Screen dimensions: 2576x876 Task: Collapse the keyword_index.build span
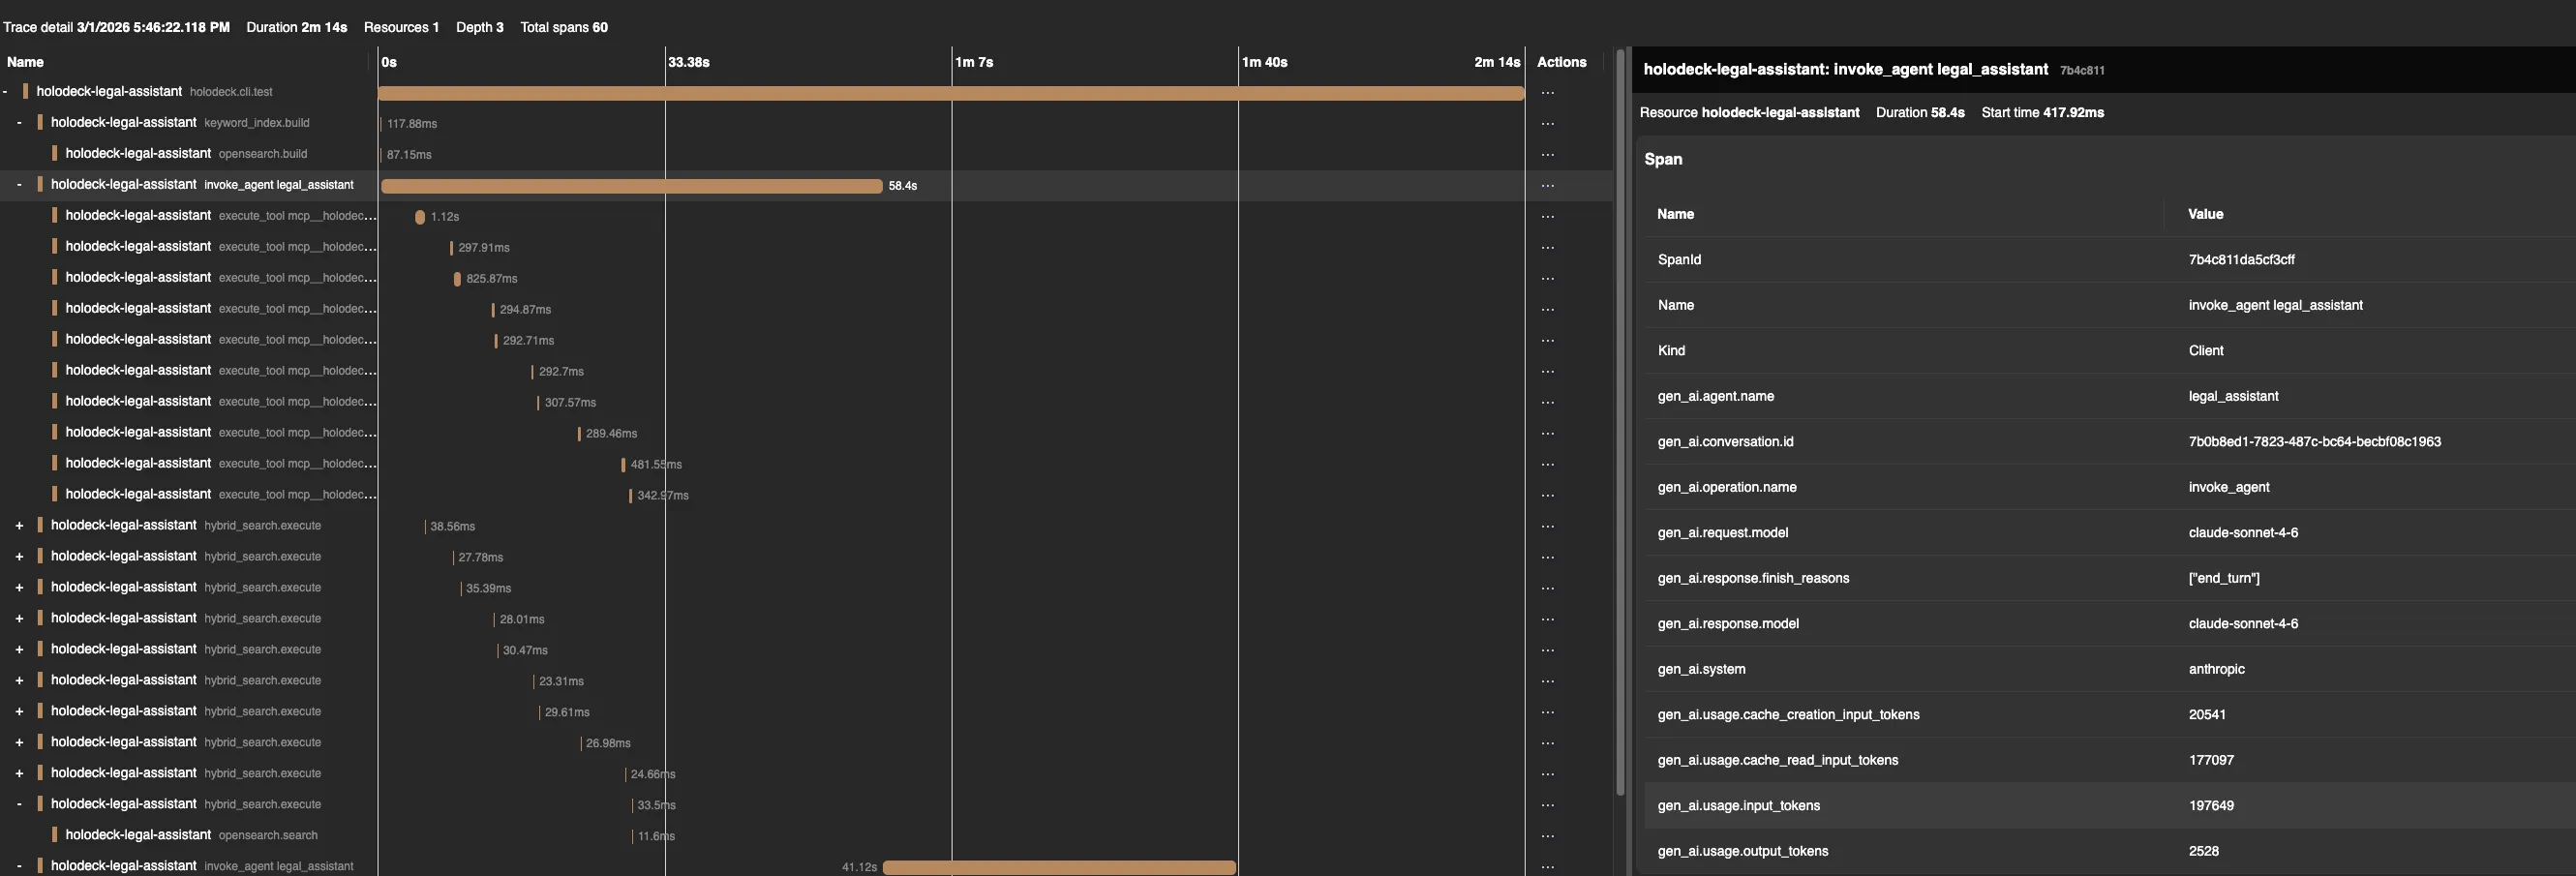(x=19, y=121)
